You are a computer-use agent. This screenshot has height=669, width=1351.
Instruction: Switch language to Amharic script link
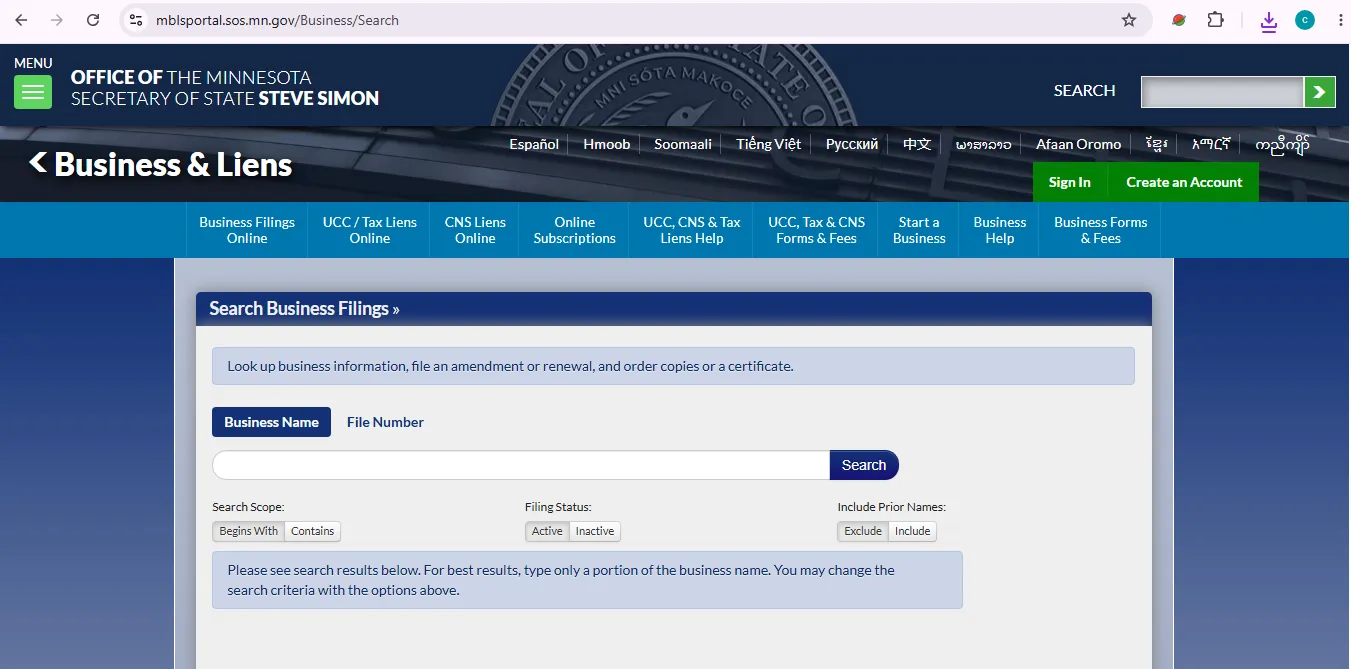[x=1210, y=144]
